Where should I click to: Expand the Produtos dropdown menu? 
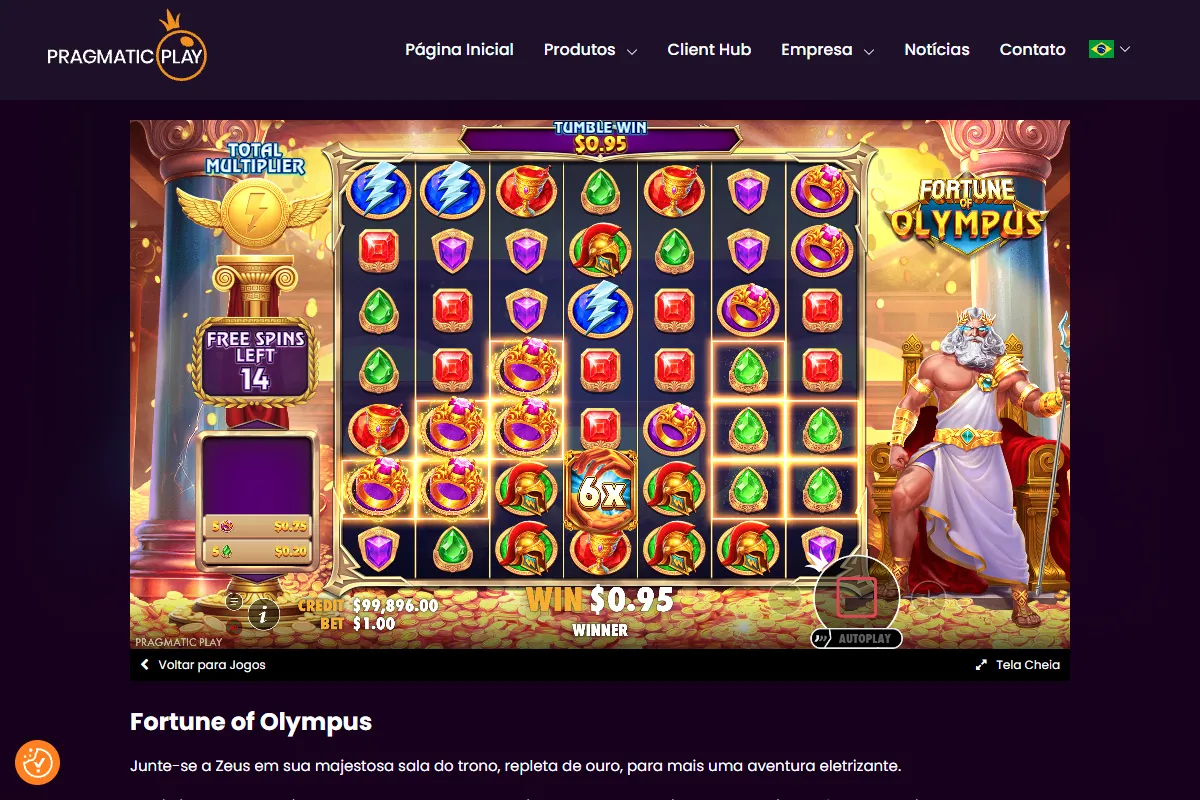coord(590,49)
